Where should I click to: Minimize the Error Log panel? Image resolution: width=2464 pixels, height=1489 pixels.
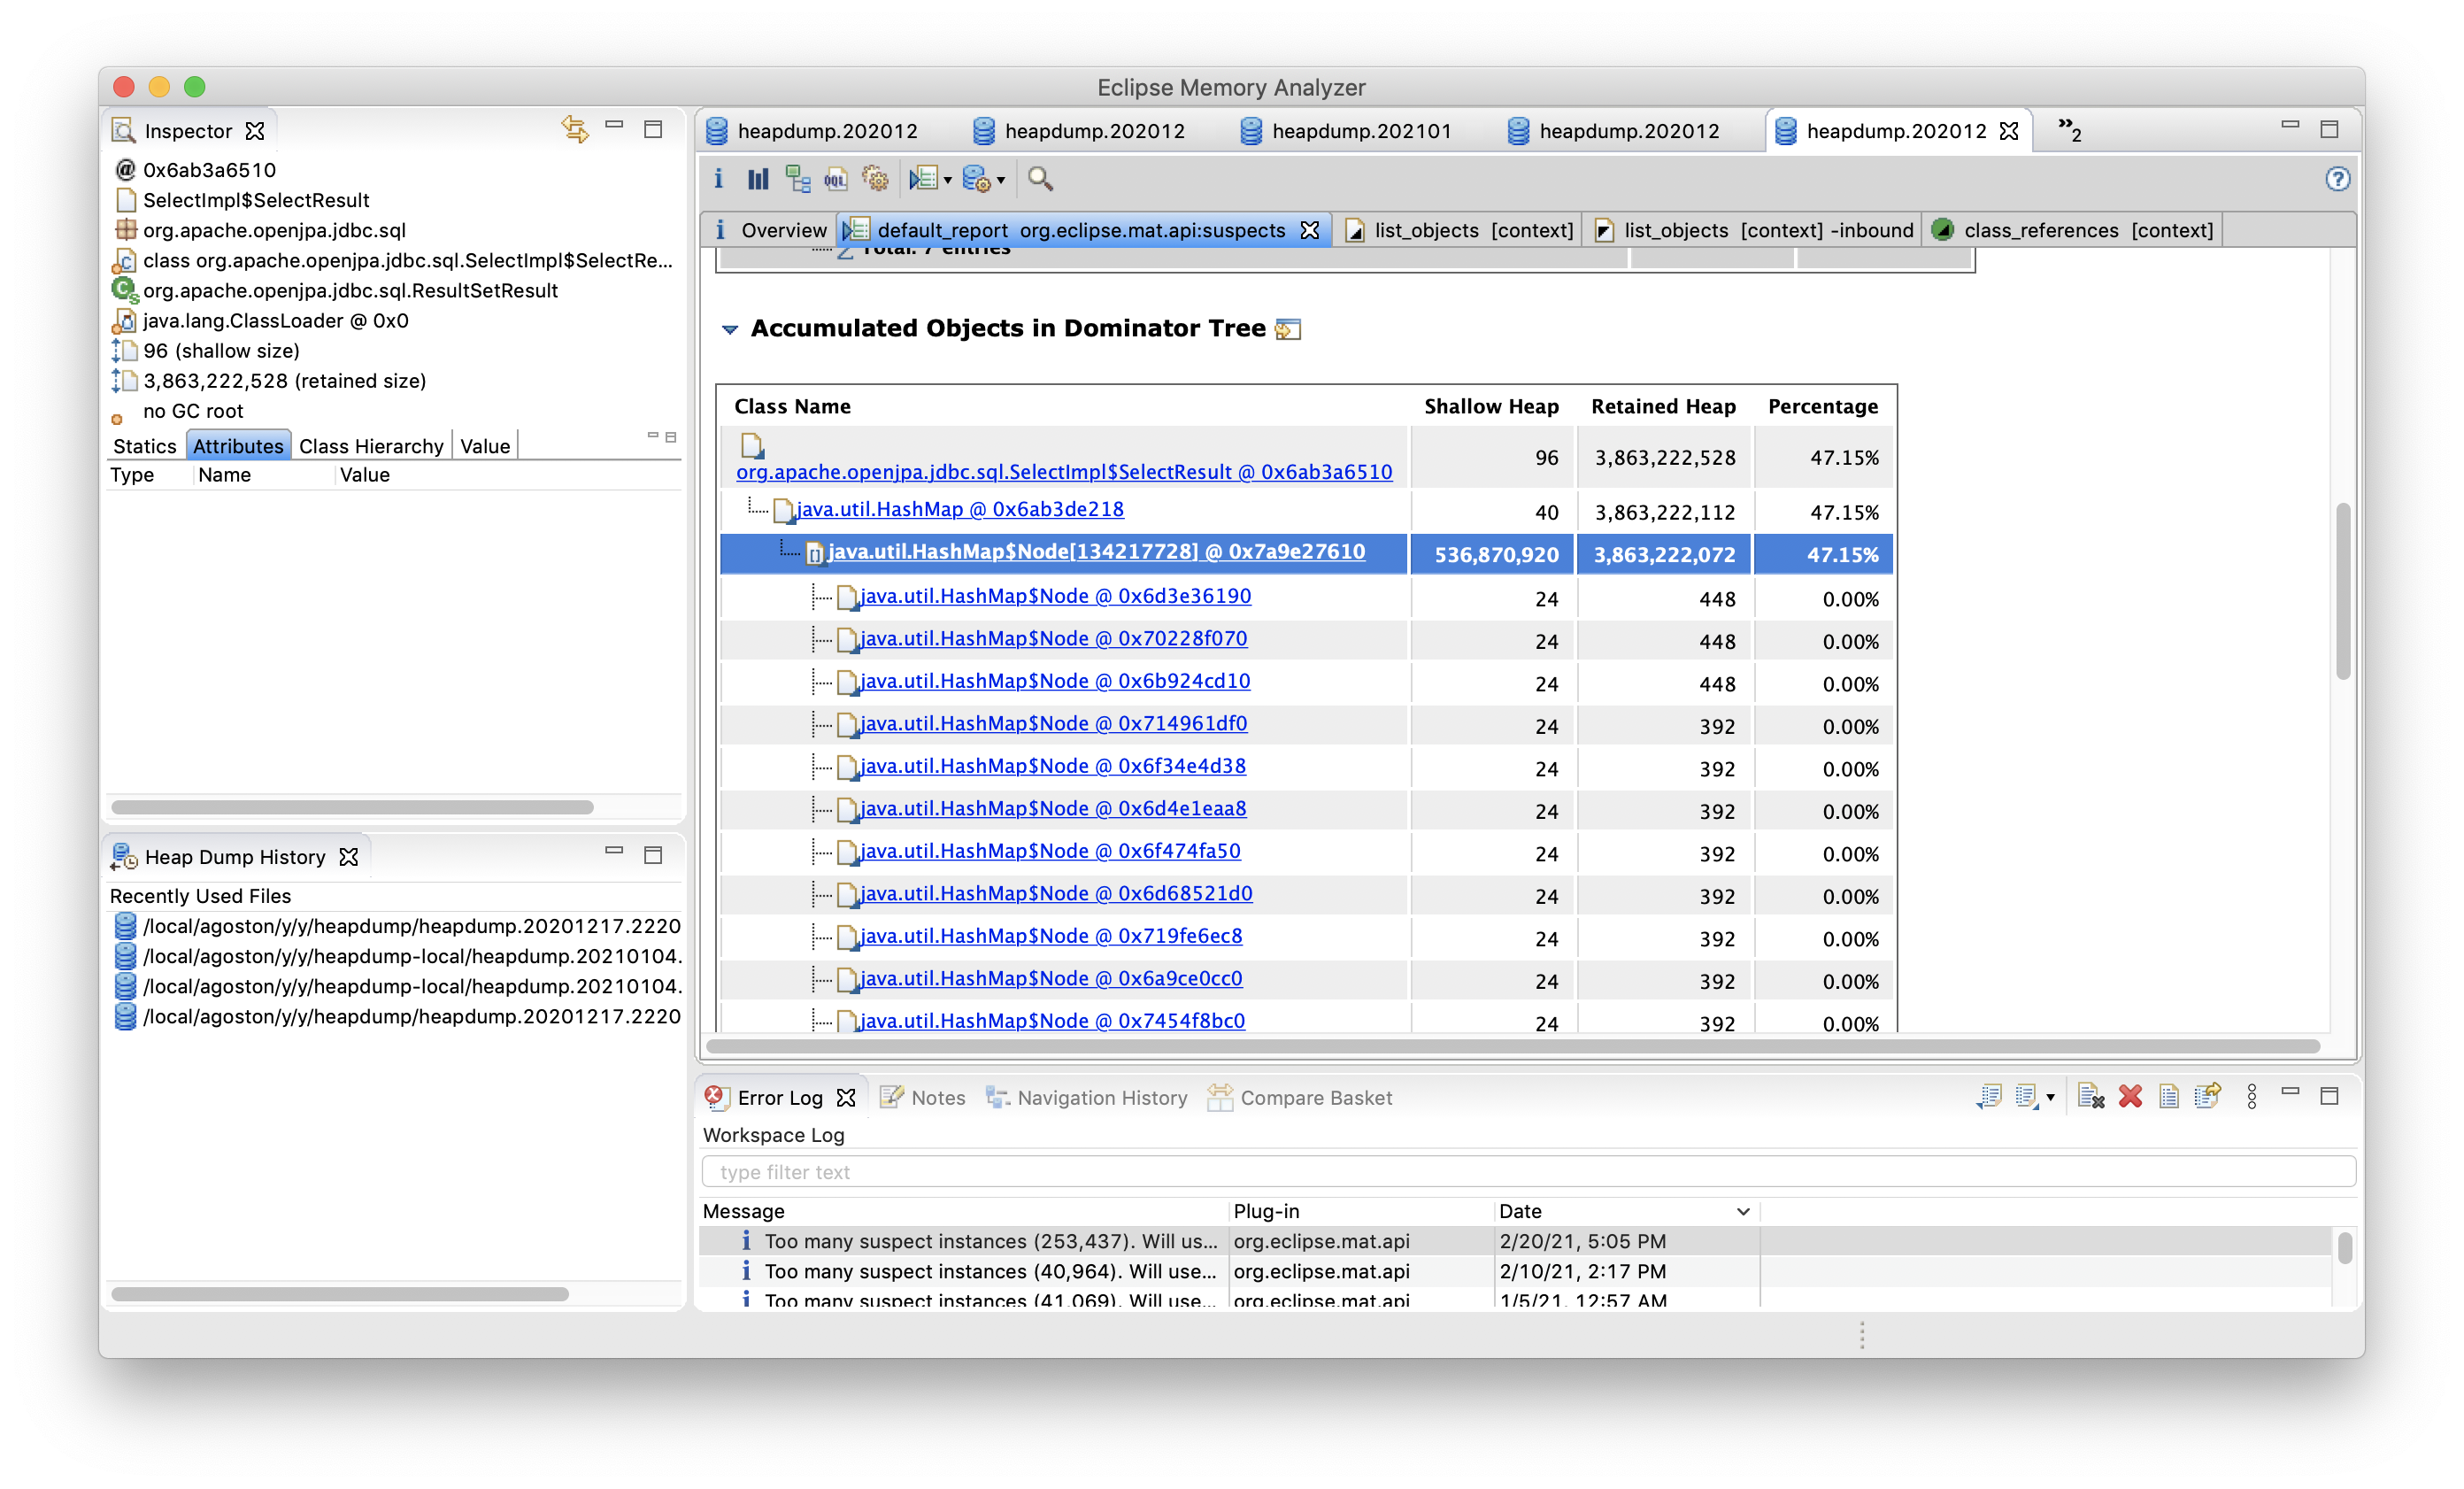click(2290, 1093)
